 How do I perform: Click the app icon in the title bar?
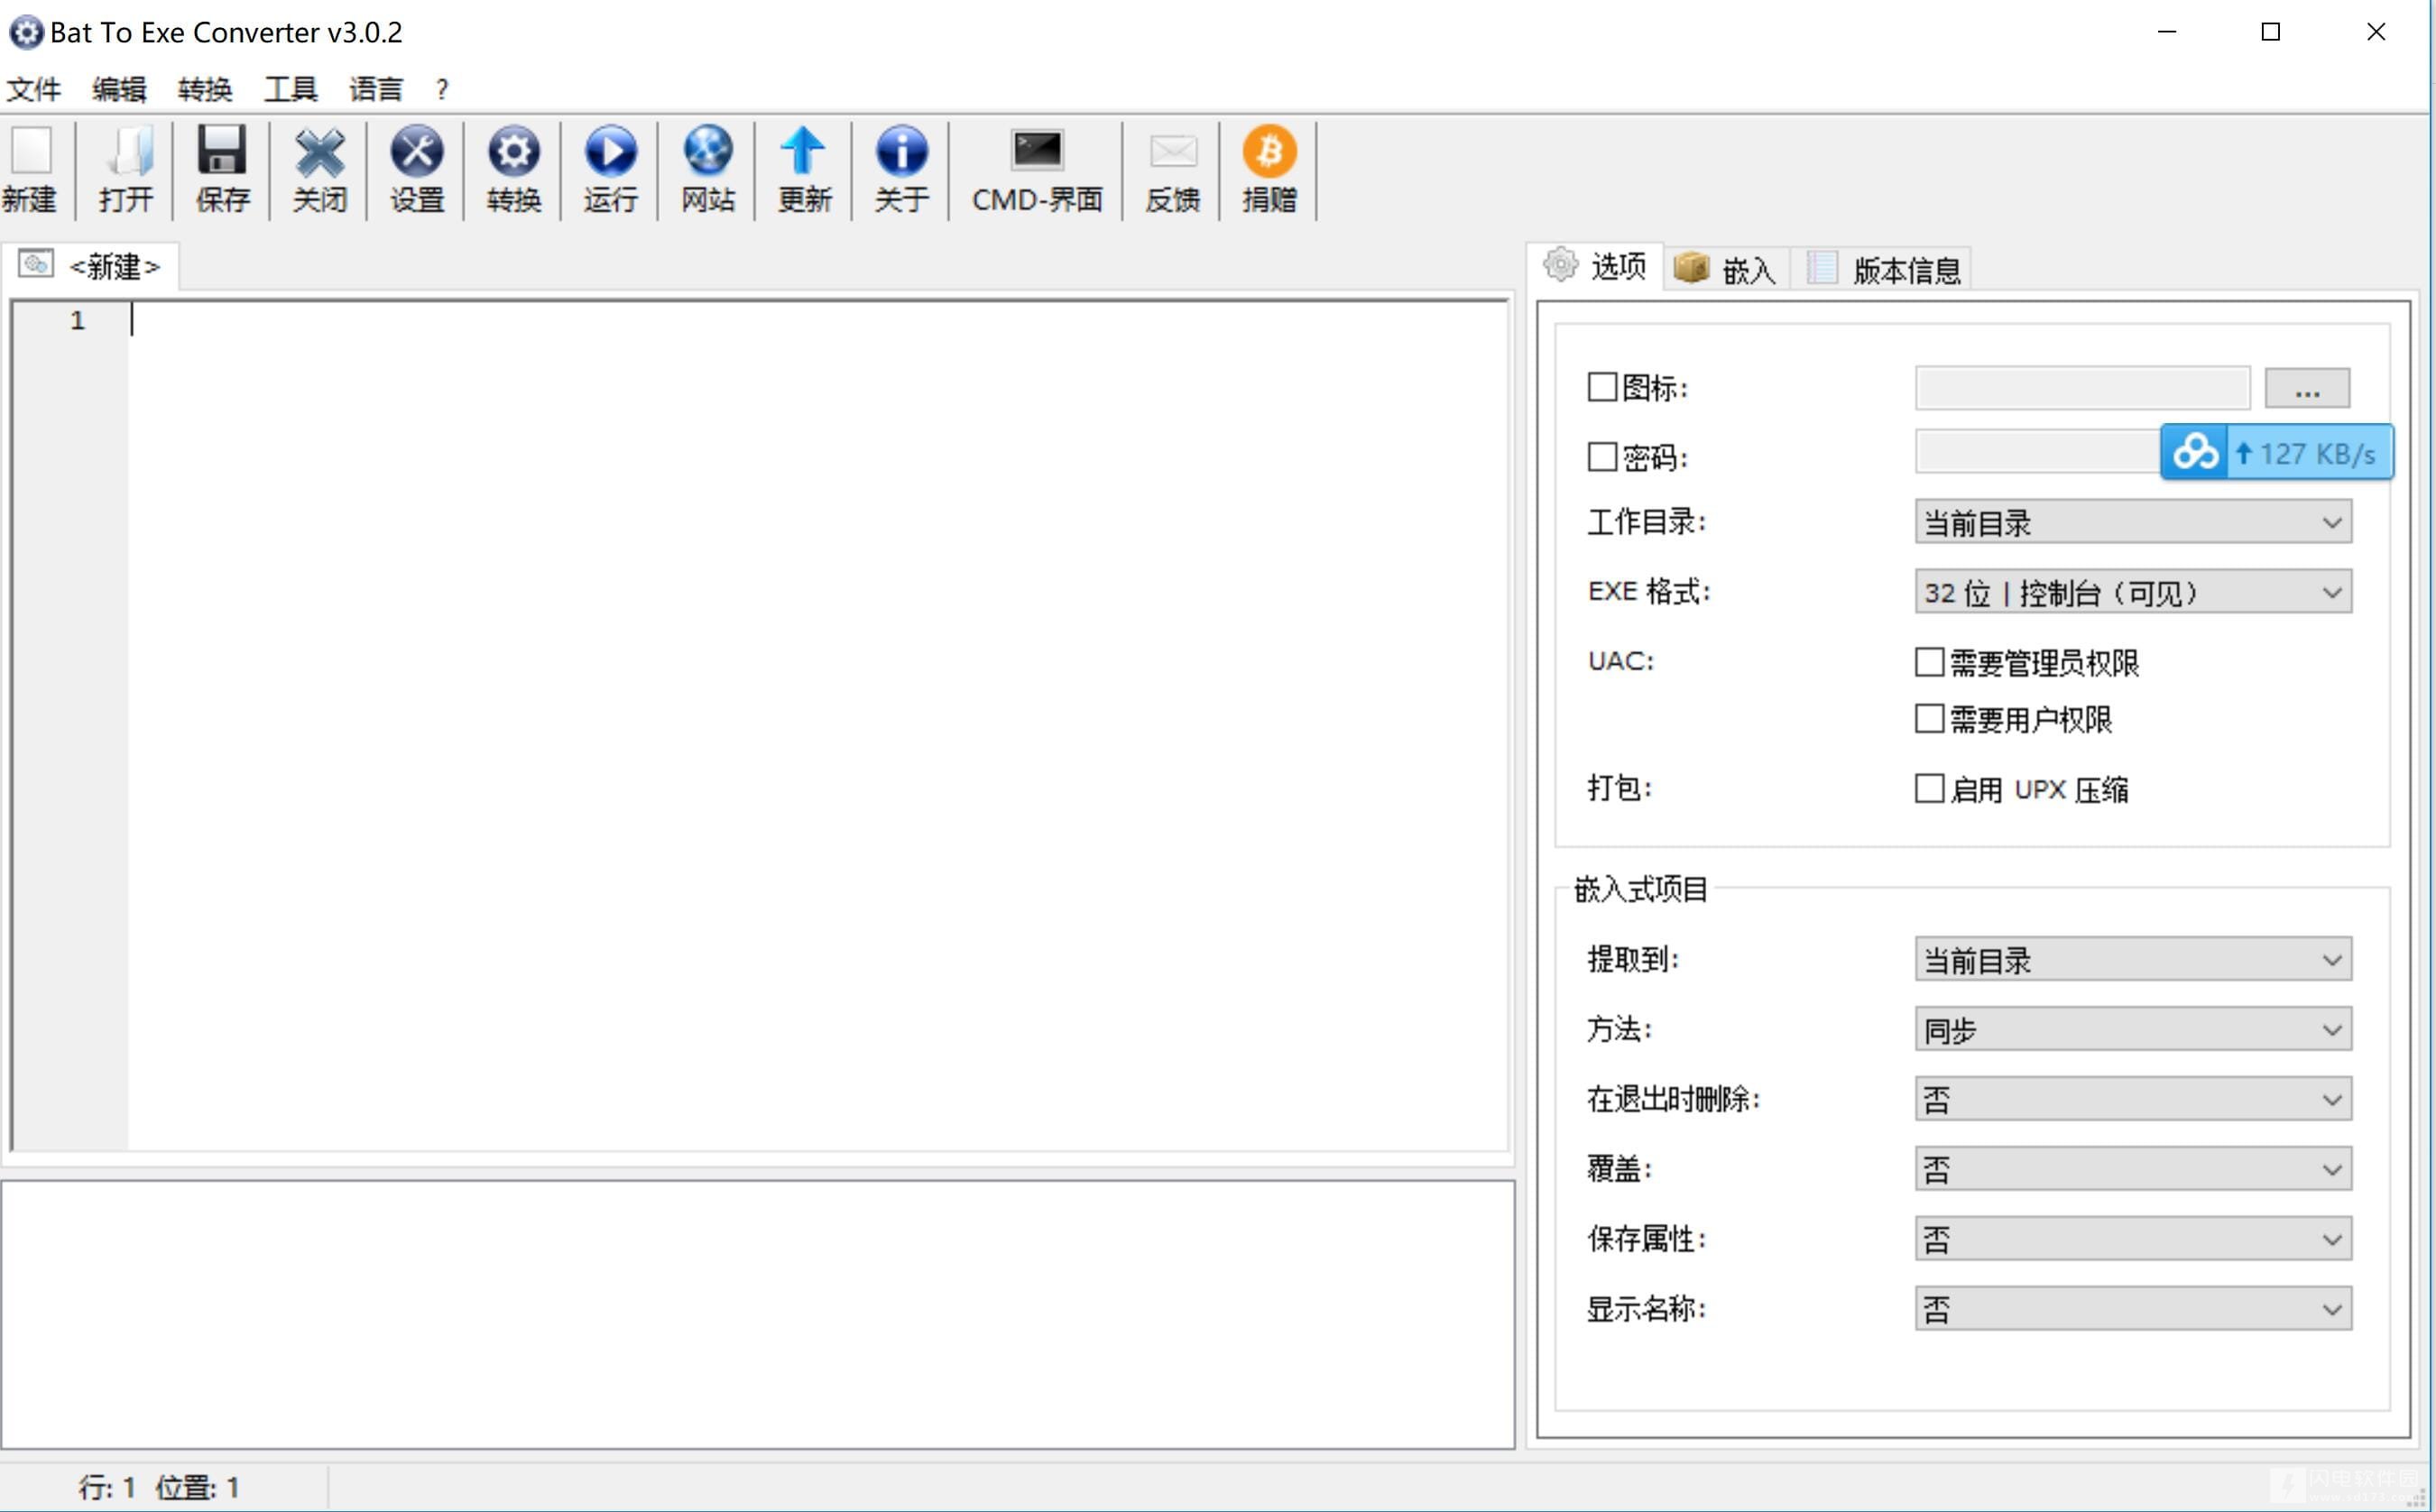point(26,32)
